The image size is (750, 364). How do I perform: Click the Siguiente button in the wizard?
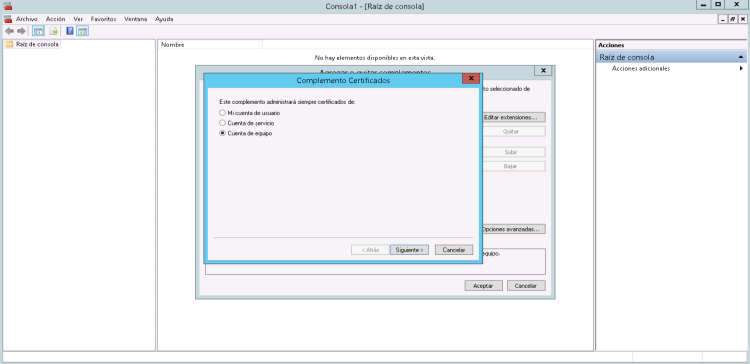pyautogui.click(x=409, y=250)
